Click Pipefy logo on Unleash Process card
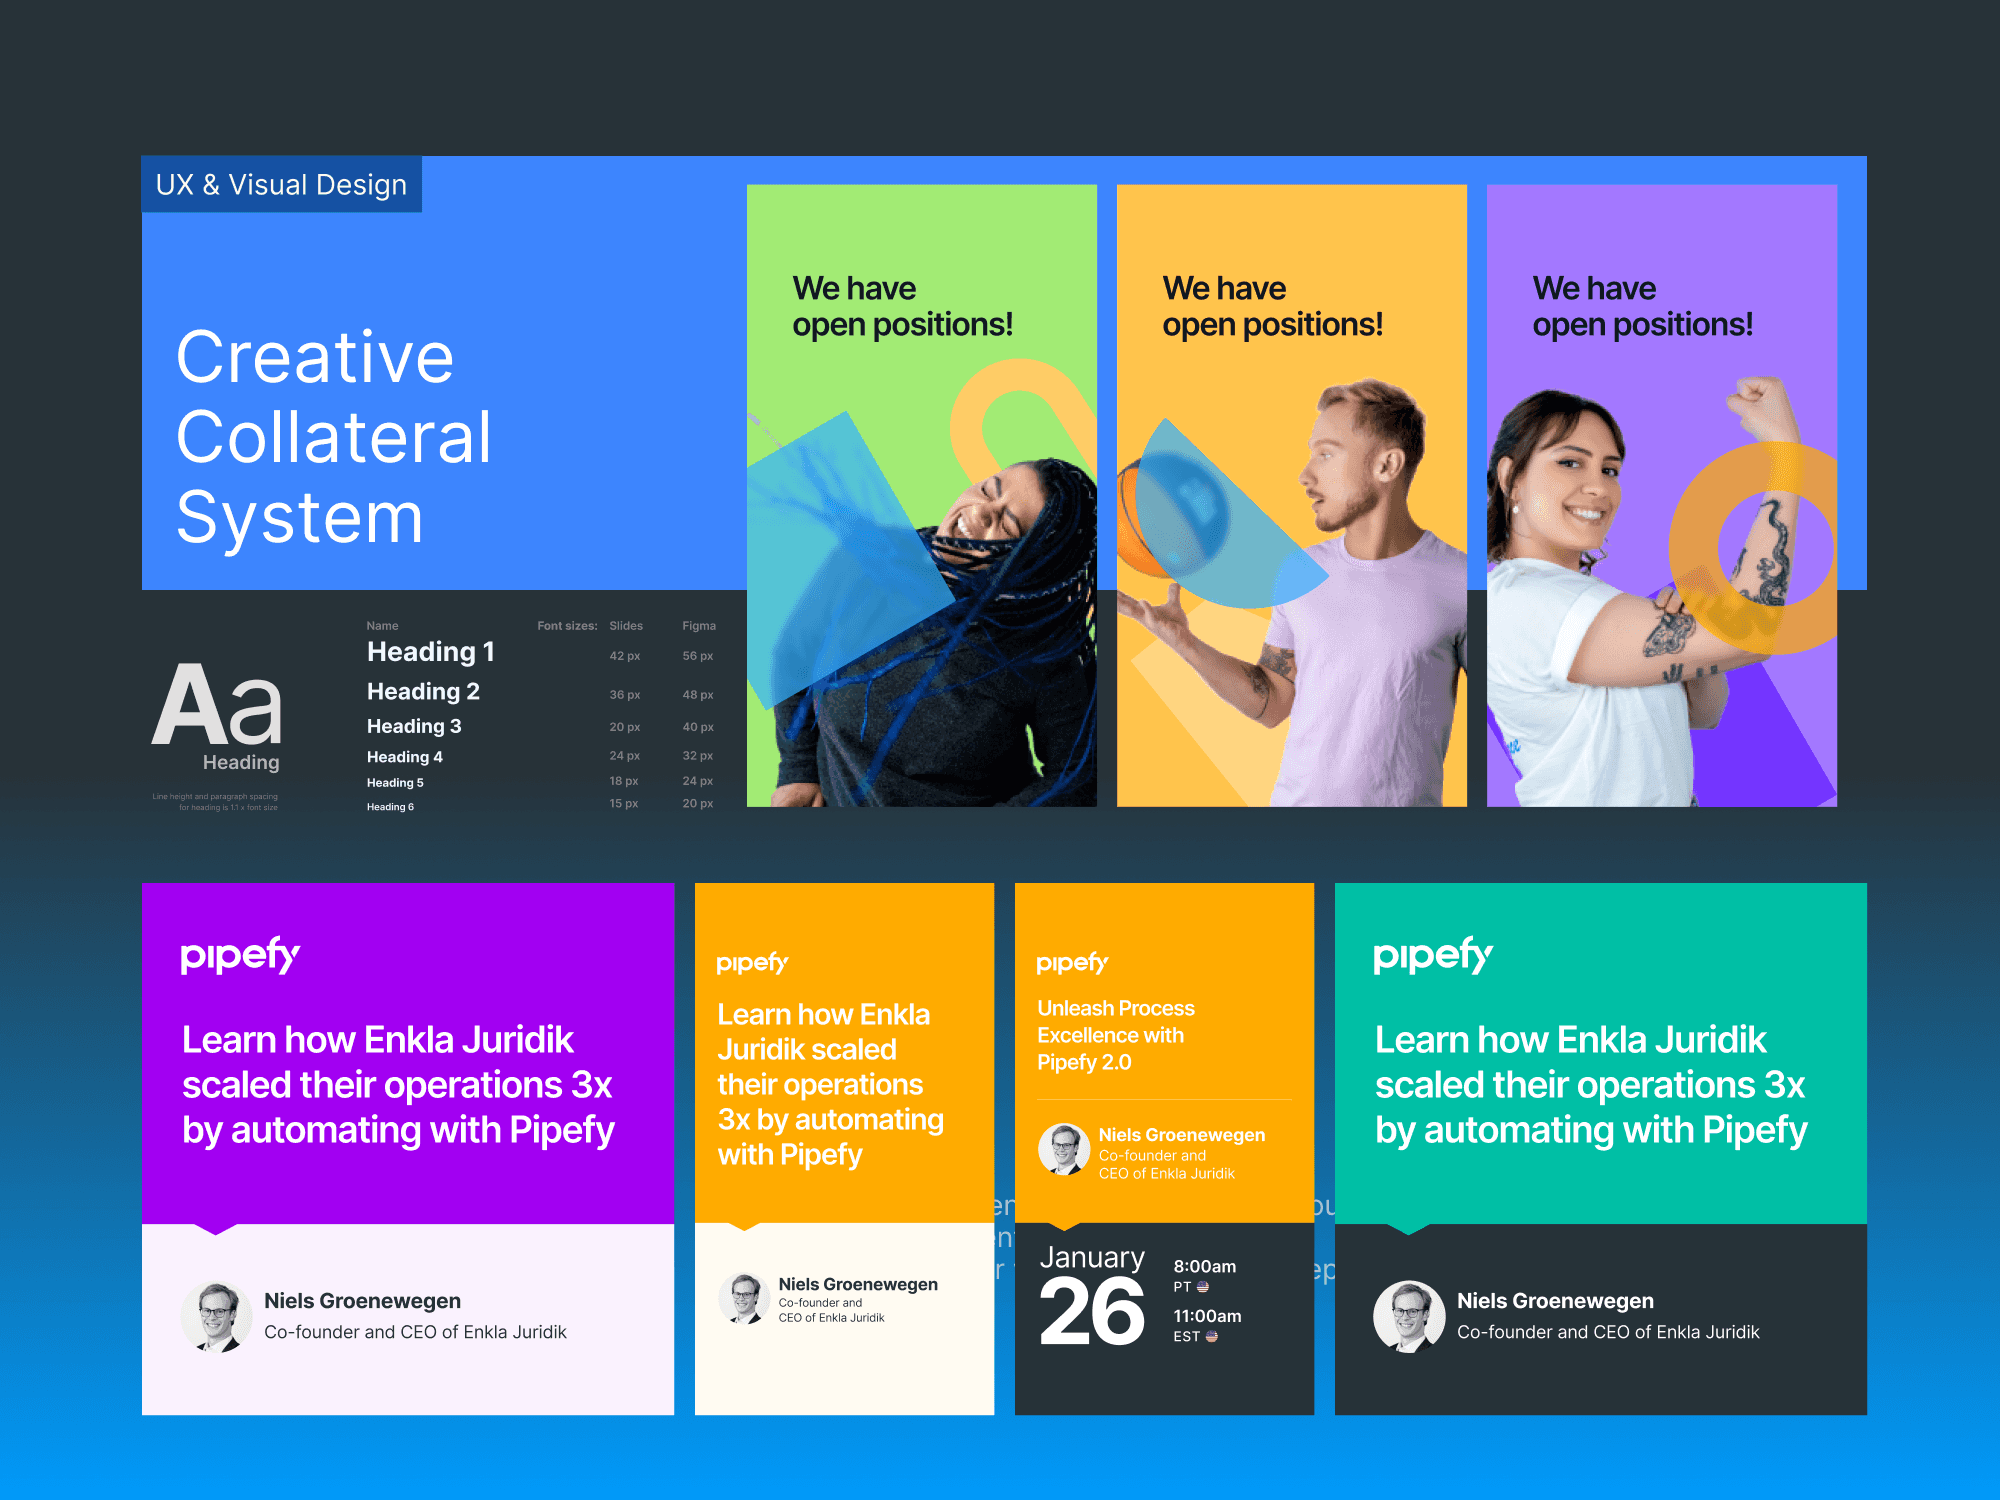 pyautogui.click(x=1072, y=963)
